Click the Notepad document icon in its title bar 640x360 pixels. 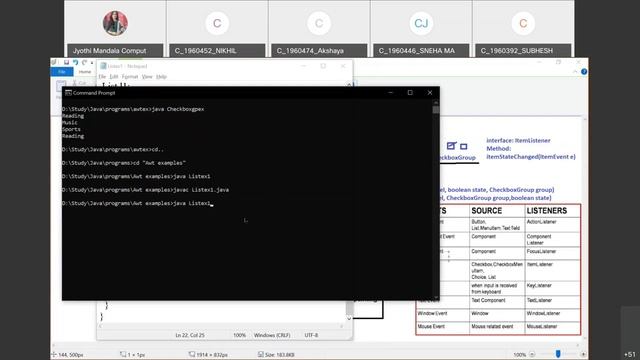[x=103, y=66]
